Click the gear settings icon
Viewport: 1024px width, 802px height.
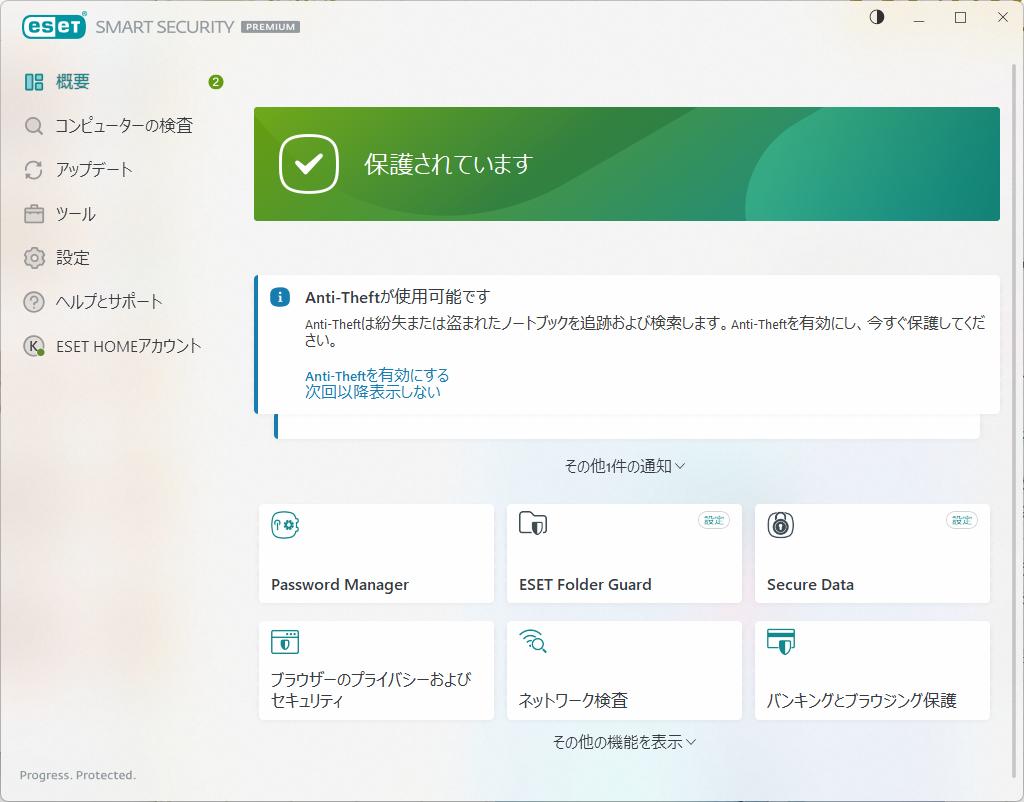pos(34,258)
